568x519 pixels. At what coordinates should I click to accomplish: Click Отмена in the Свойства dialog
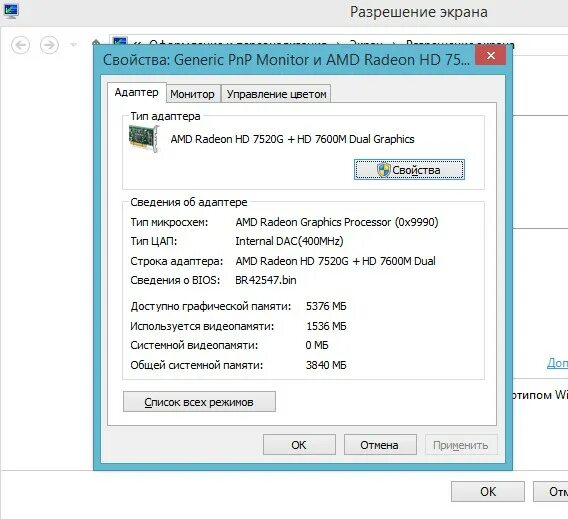[x=380, y=445]
